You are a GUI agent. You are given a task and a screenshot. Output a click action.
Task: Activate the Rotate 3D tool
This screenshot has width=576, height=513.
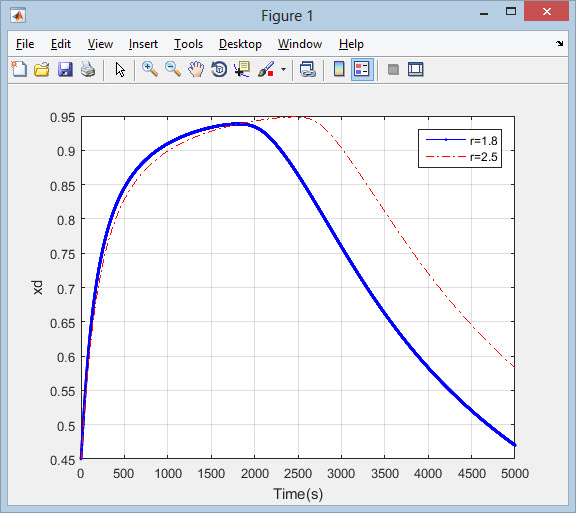219,69
